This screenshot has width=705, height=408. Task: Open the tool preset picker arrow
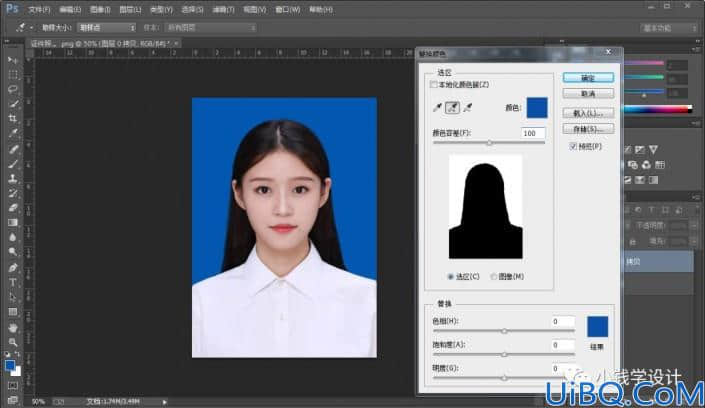click(31, 28)
